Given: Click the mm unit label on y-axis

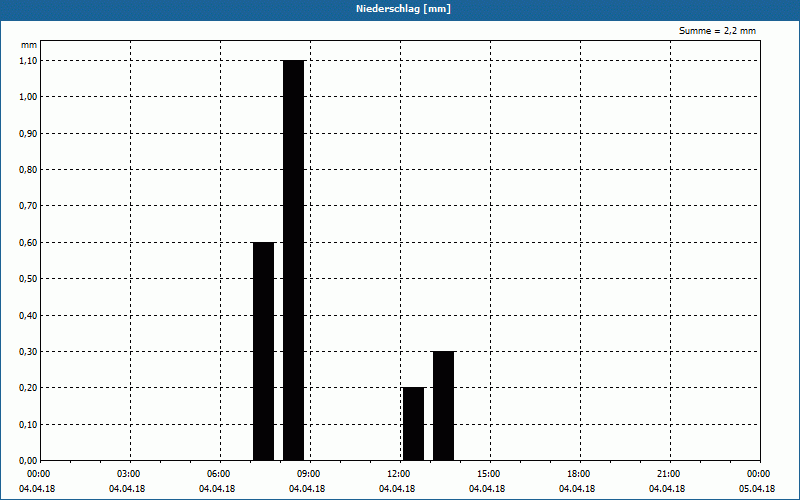Looking at the screenshot, I should click(x=29, y=45).
